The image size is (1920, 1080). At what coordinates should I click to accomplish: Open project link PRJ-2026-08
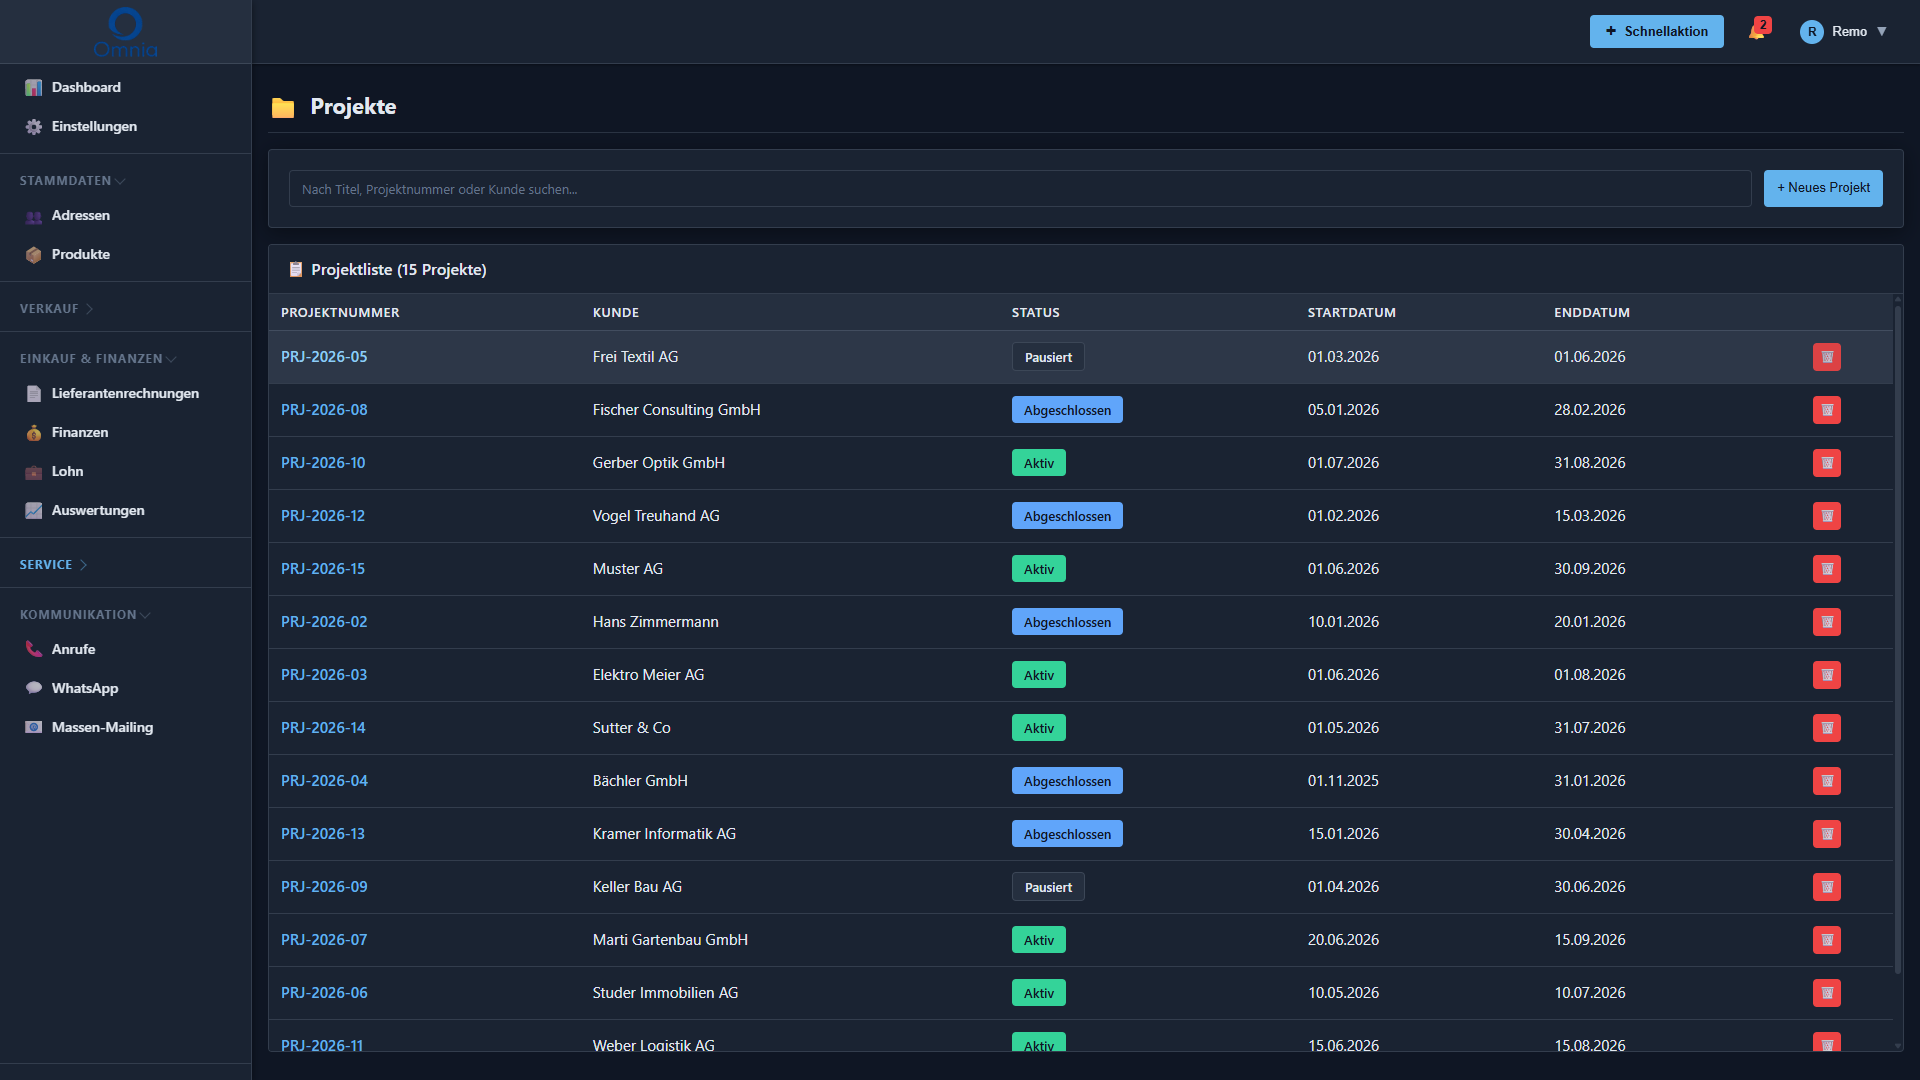pyautogui.click(x=324, y=410)
